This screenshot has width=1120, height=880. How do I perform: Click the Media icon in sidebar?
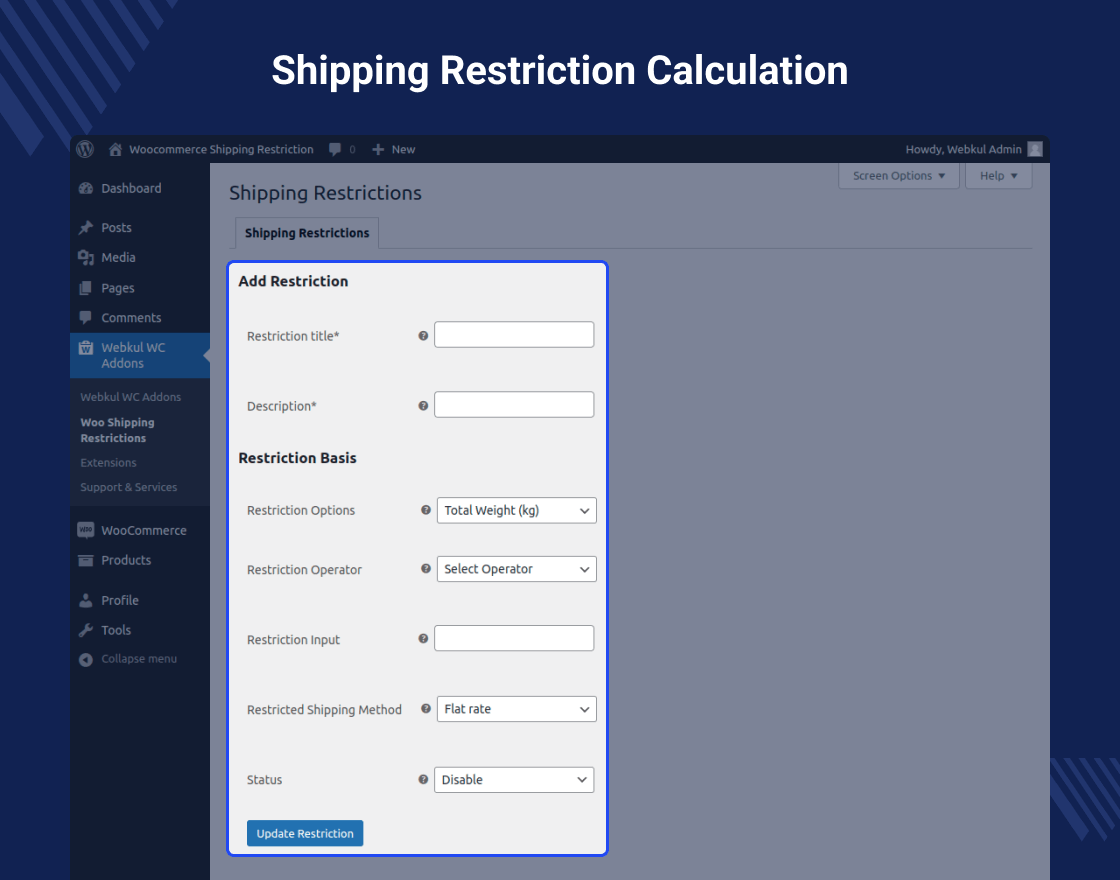tap(86, 258)
